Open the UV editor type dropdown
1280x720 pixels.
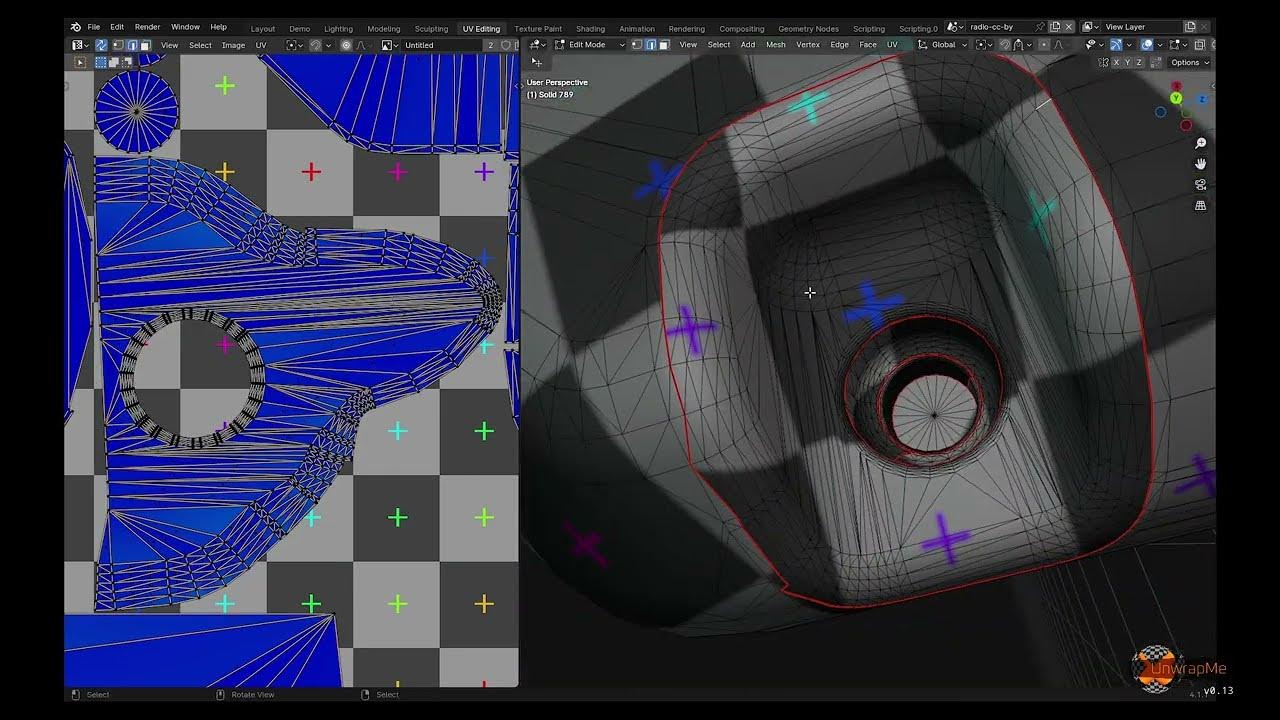[80, 45]
